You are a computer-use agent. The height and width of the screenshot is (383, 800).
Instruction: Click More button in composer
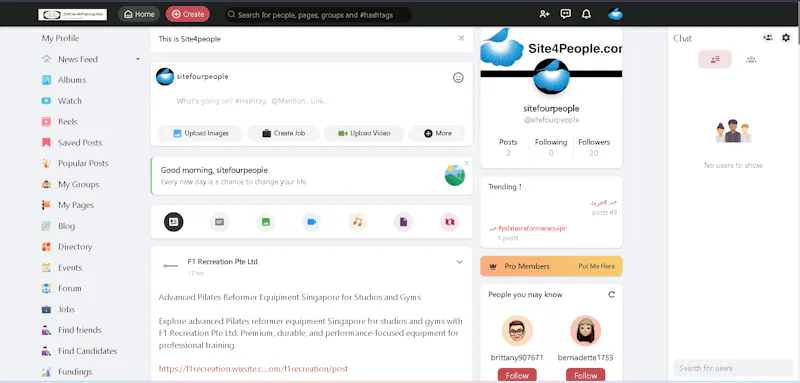(x=437, y=133)
